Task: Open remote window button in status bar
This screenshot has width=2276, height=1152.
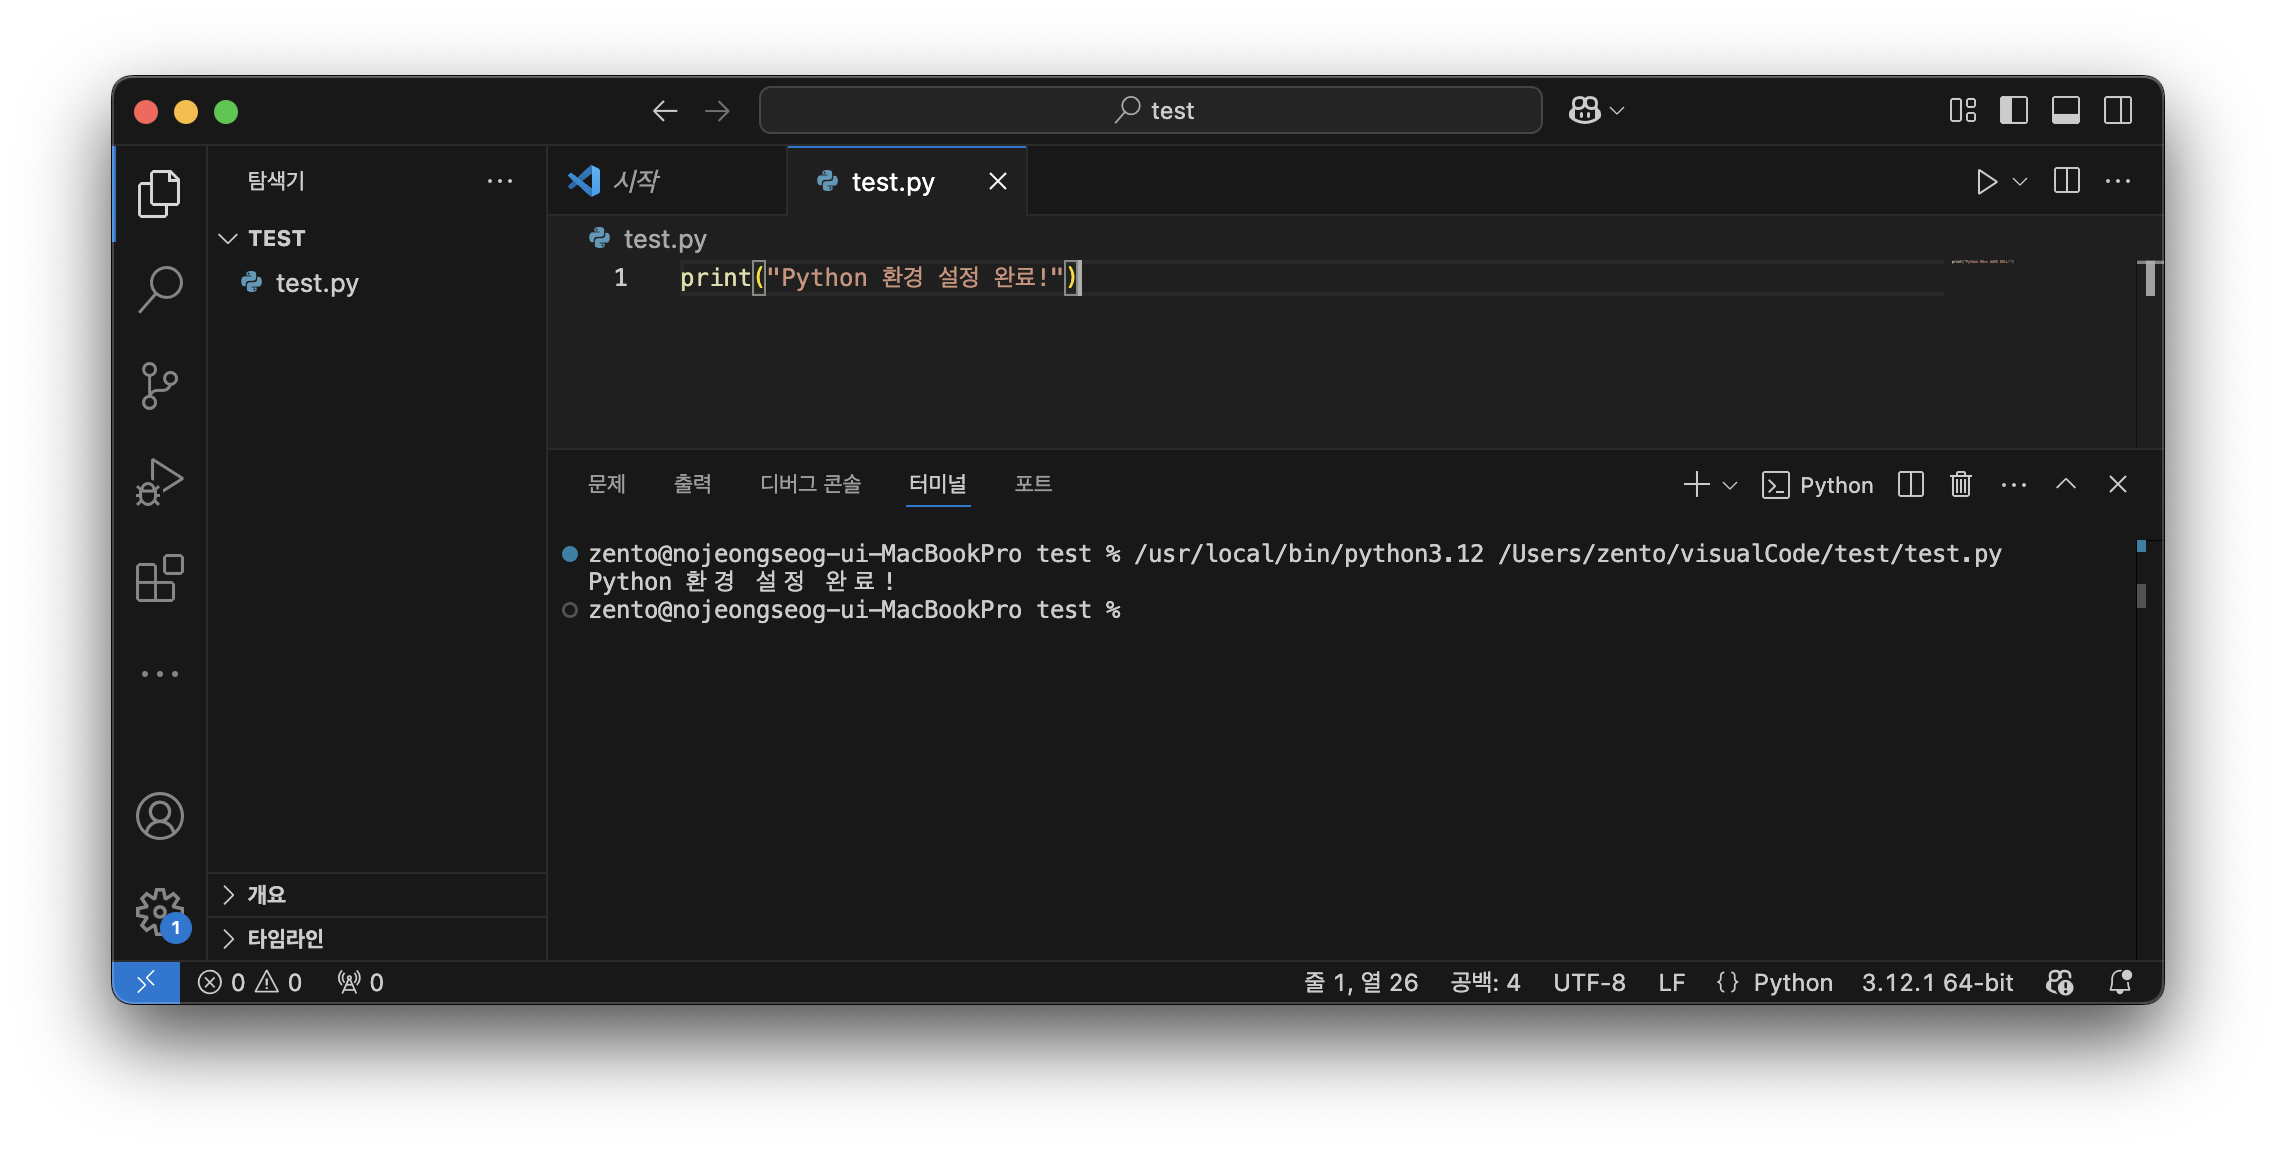Action: [x=146, y=982]
